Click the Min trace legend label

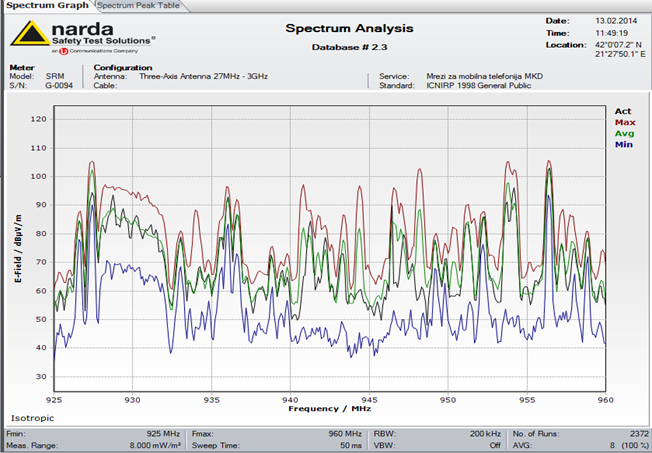[623, 145]
